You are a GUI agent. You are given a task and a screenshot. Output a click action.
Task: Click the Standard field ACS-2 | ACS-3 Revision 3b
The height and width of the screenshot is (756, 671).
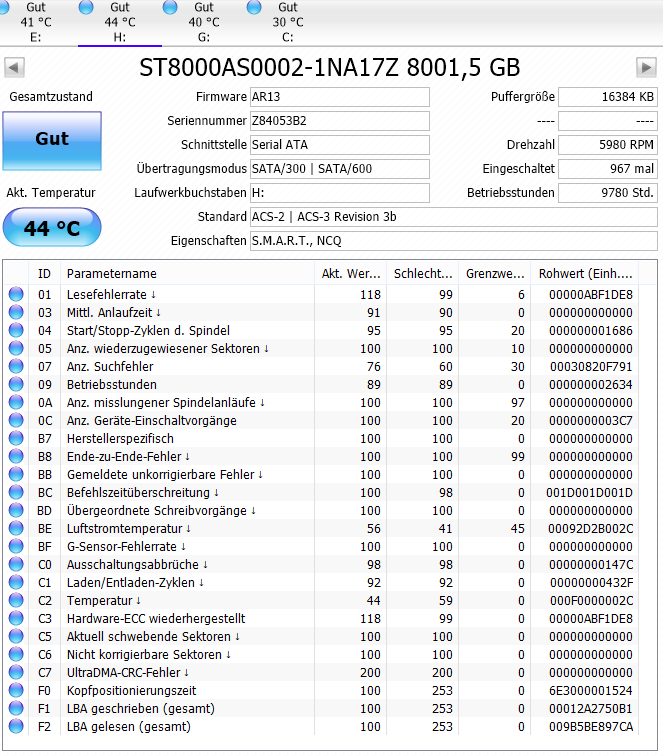pyautogui.click(x=454, y=217)
